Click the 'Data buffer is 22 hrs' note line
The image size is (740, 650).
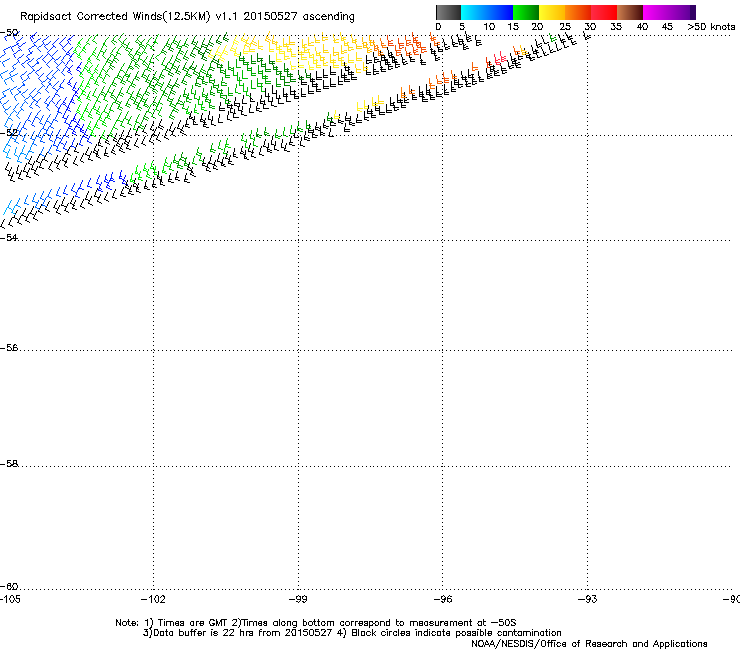coord(352,633)
